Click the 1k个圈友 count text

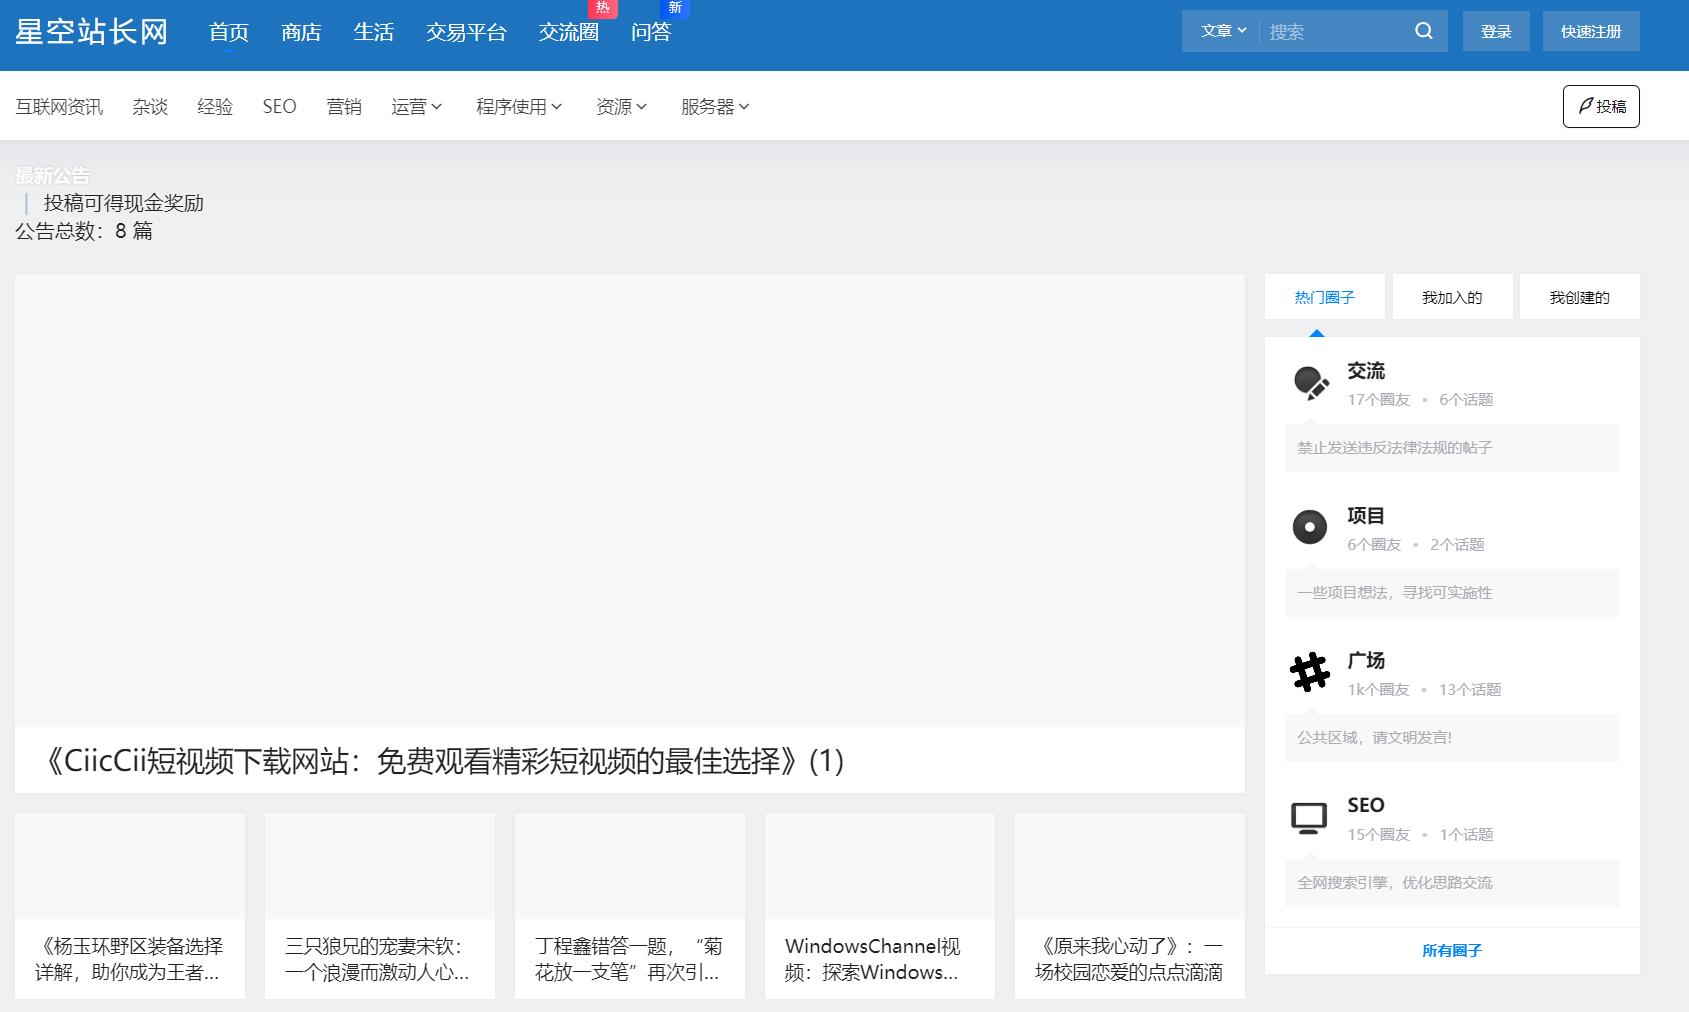click(x=1378, y=690)
